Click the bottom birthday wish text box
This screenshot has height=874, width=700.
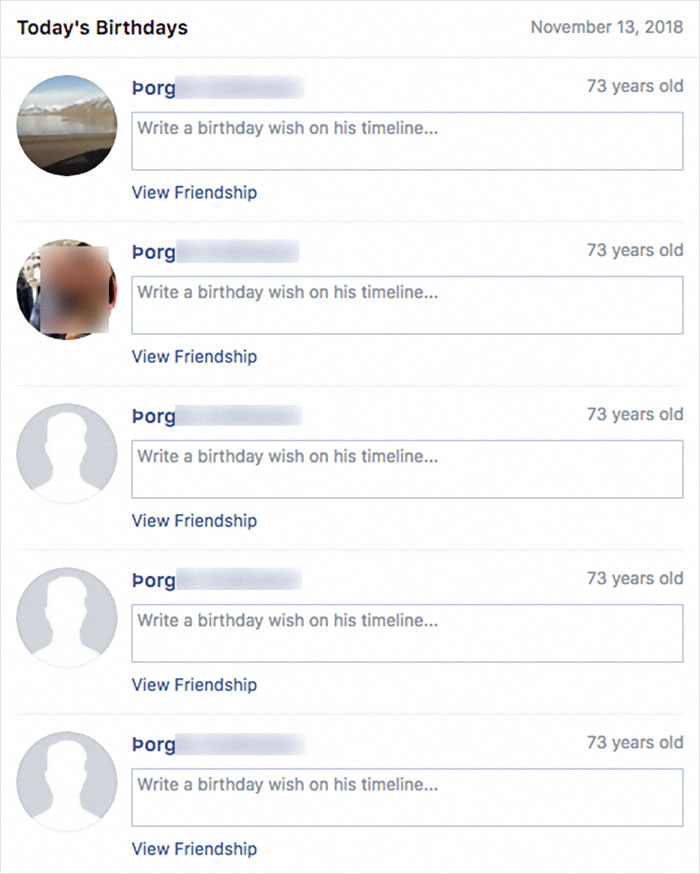coord(405,798)
